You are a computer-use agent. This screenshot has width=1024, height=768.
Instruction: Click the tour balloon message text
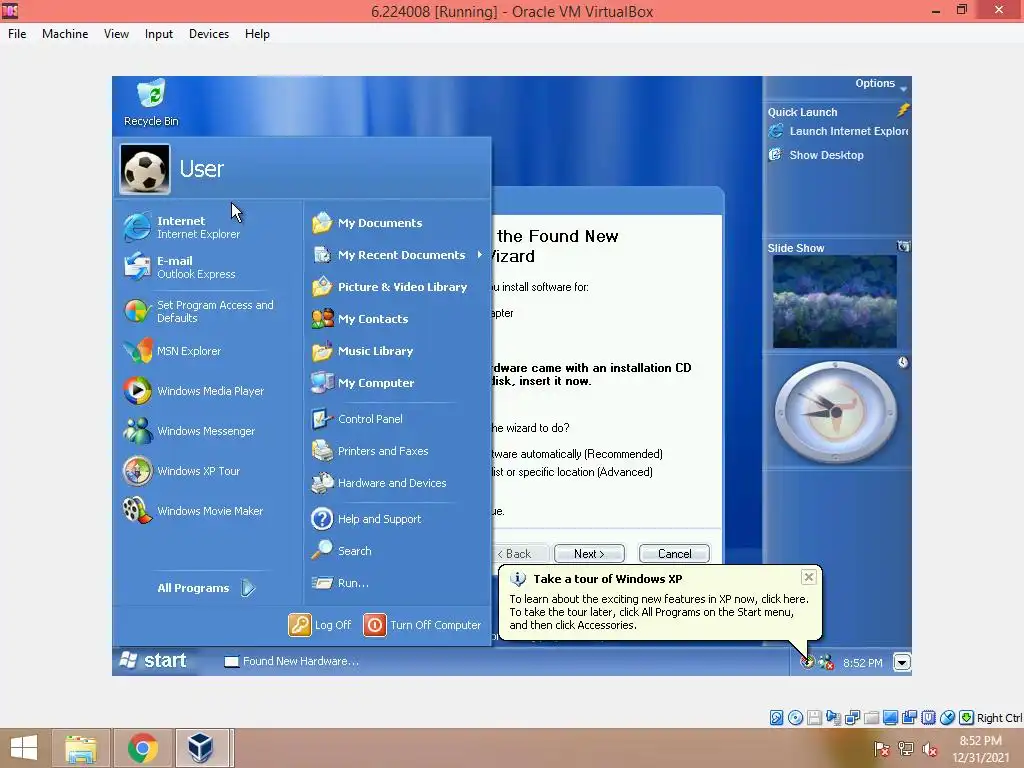click(x=659, y=612)
